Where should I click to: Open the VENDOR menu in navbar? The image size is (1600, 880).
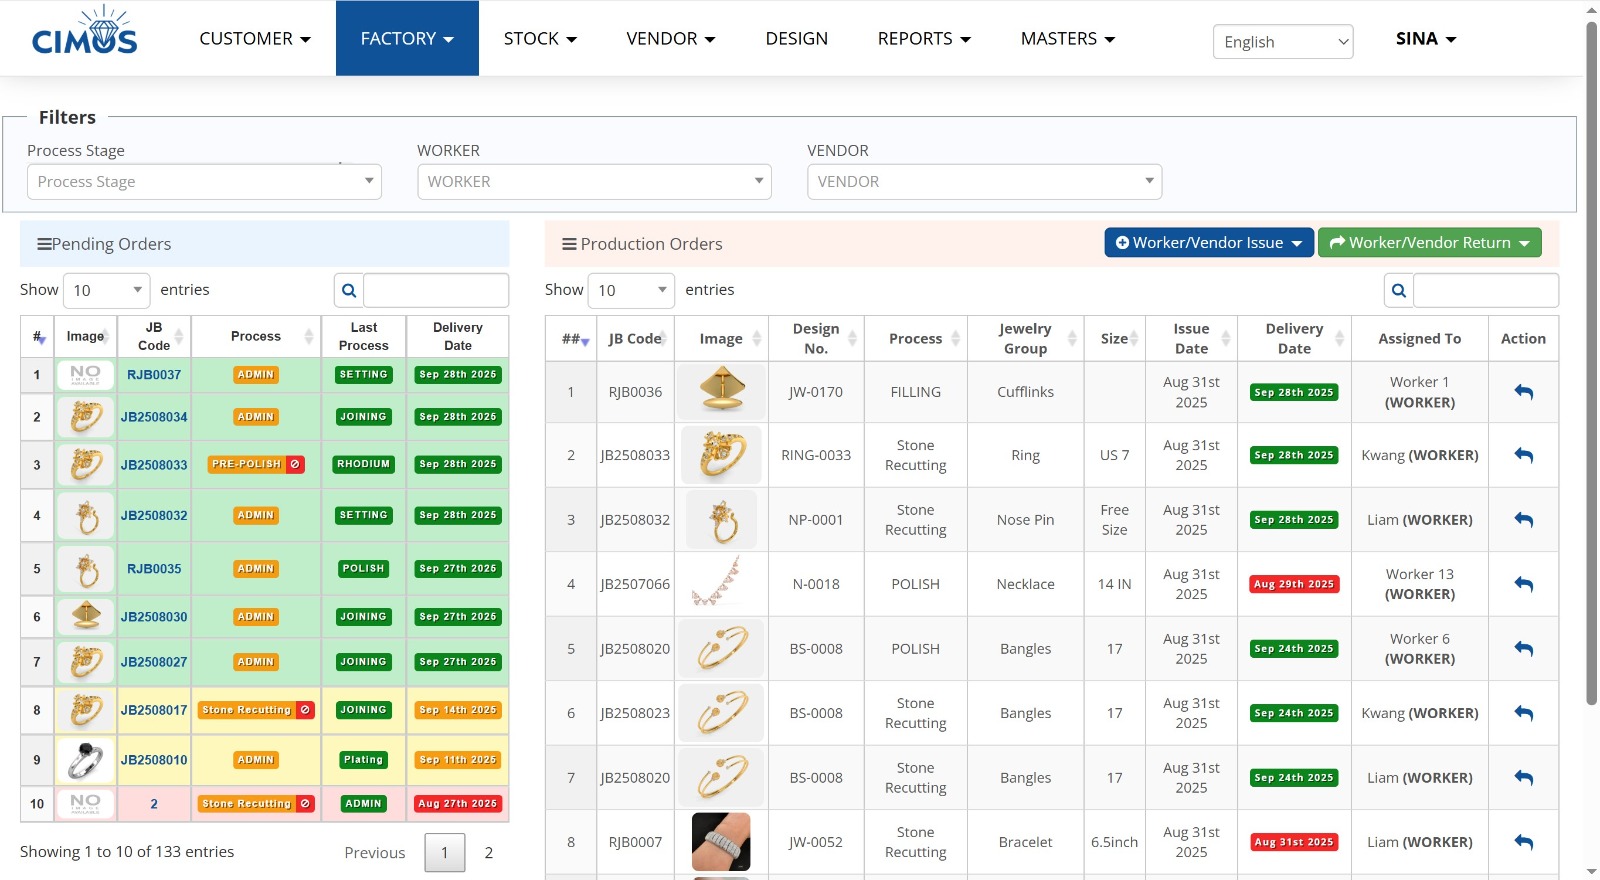click(x=671, y=39)
